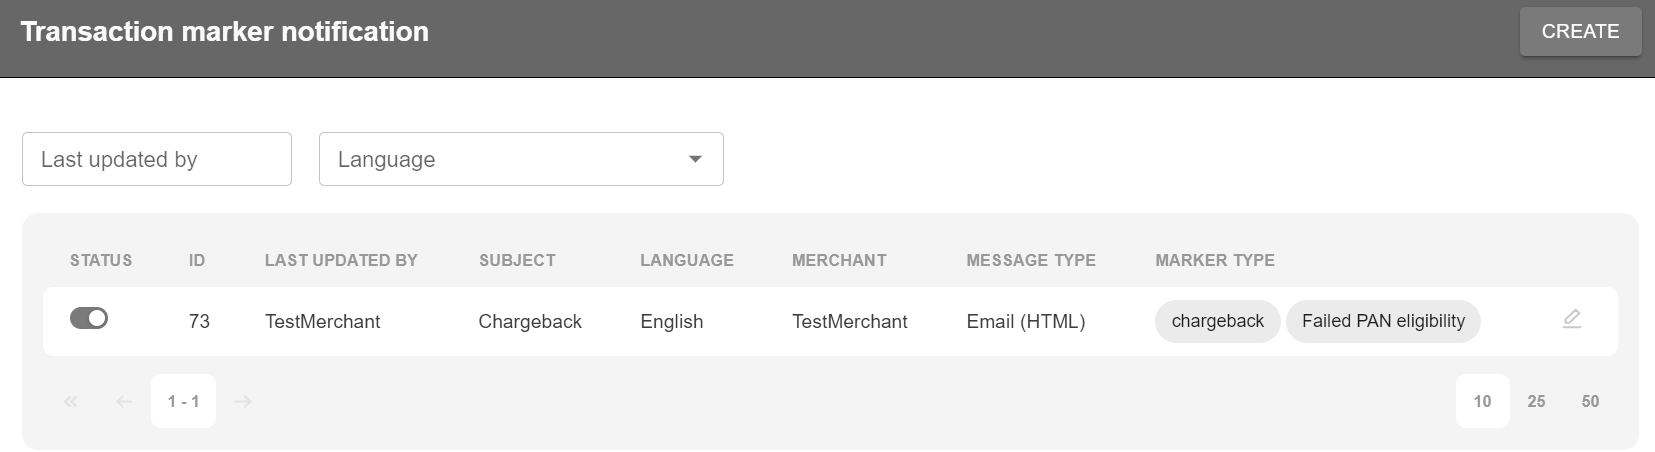The image size is (1655, 452).
Task: Click the pencil edit icon in row 73
Action: [1571, 320]
